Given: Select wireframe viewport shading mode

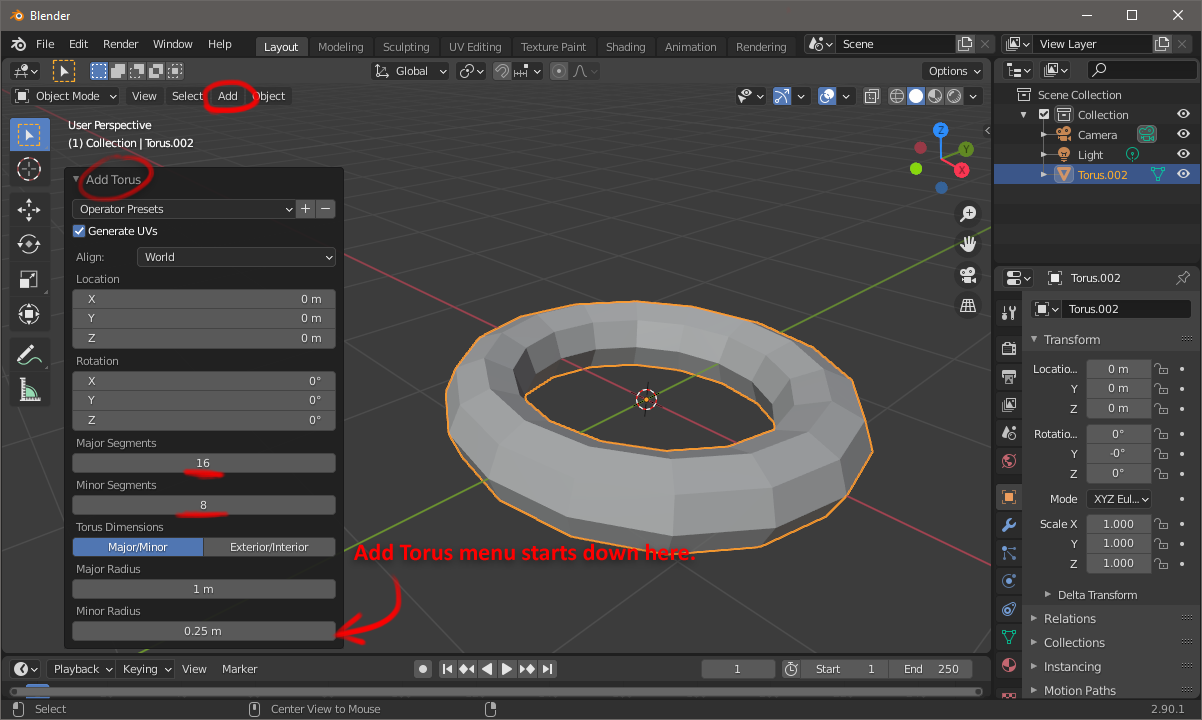Looking at the screenshot, I should [x=897, y=96].
